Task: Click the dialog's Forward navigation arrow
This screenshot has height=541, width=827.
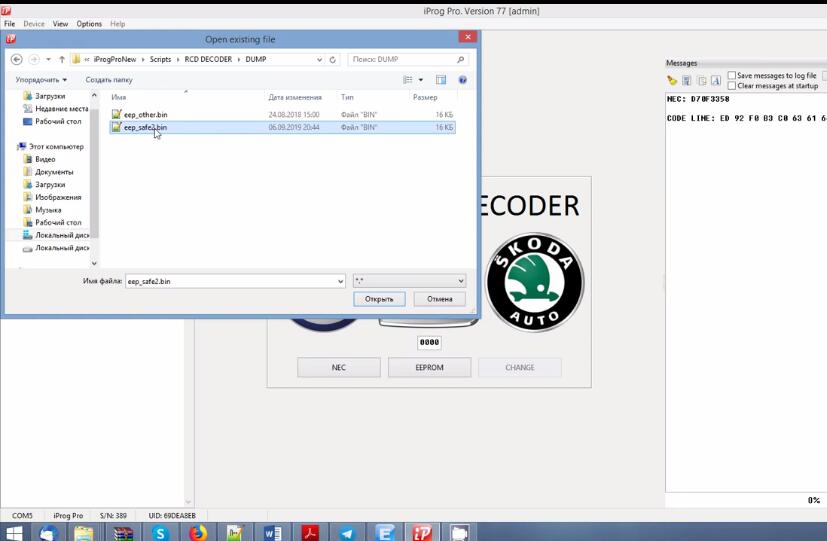Action: pos(34,60)
